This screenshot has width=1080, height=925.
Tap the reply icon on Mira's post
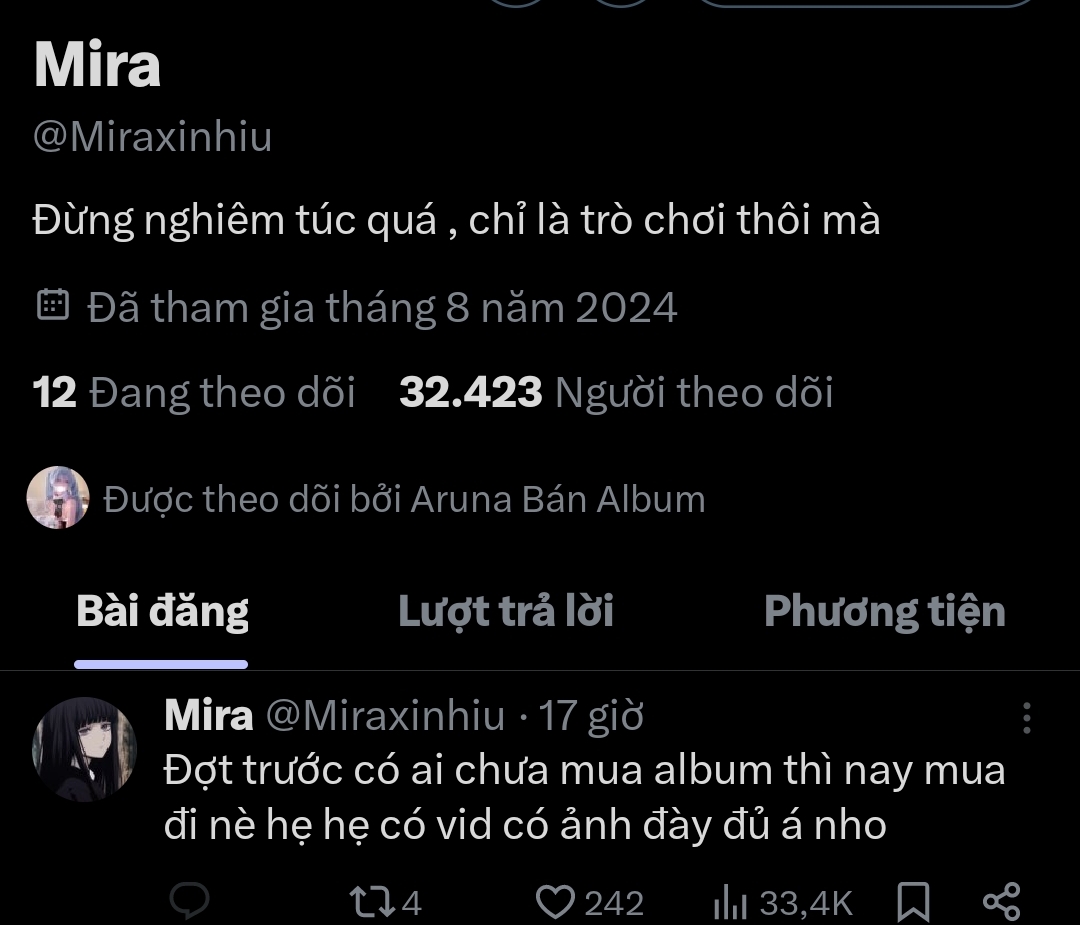coord(188,901)
